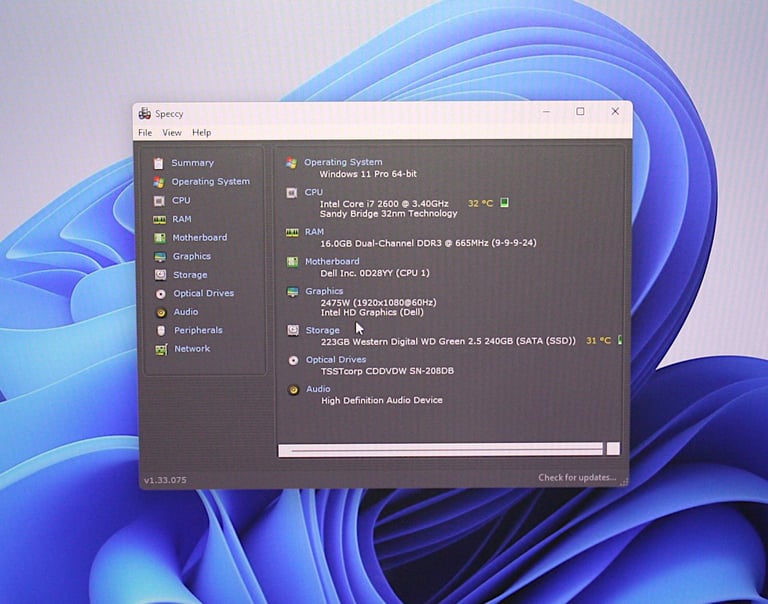This screenshot has height=604, width=768.
Task: Open the Optical Drives heading link in summary
Action: [336, 360]
